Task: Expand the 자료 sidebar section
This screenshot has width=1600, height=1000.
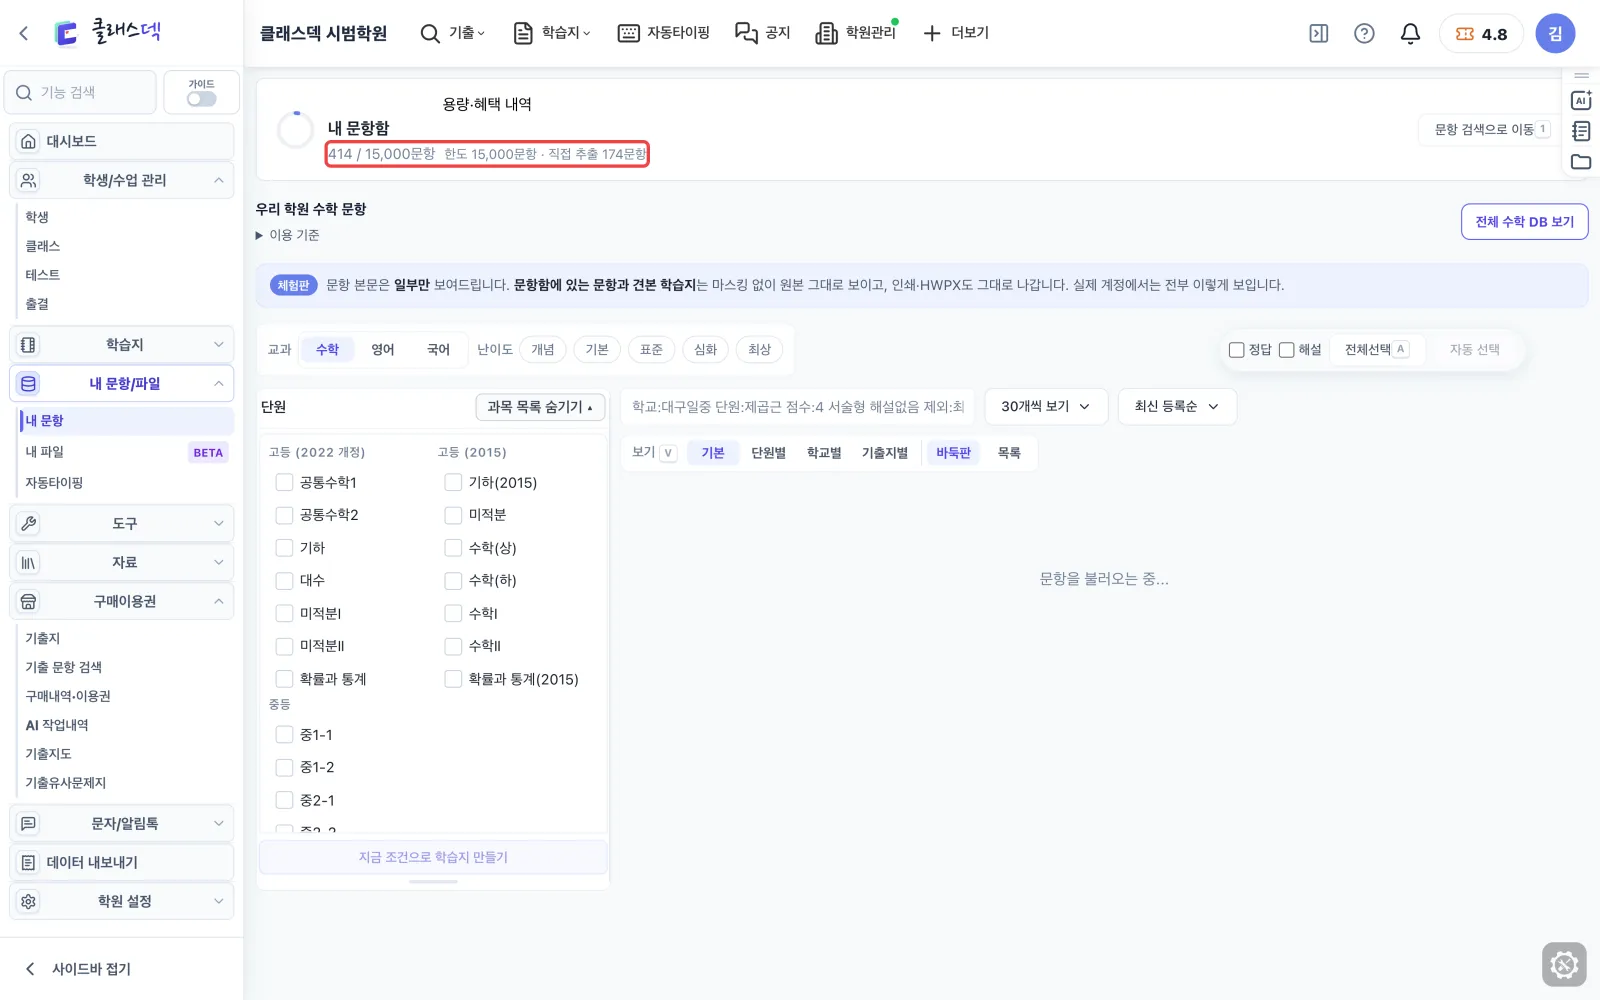Action: click(x=122, y=562)
